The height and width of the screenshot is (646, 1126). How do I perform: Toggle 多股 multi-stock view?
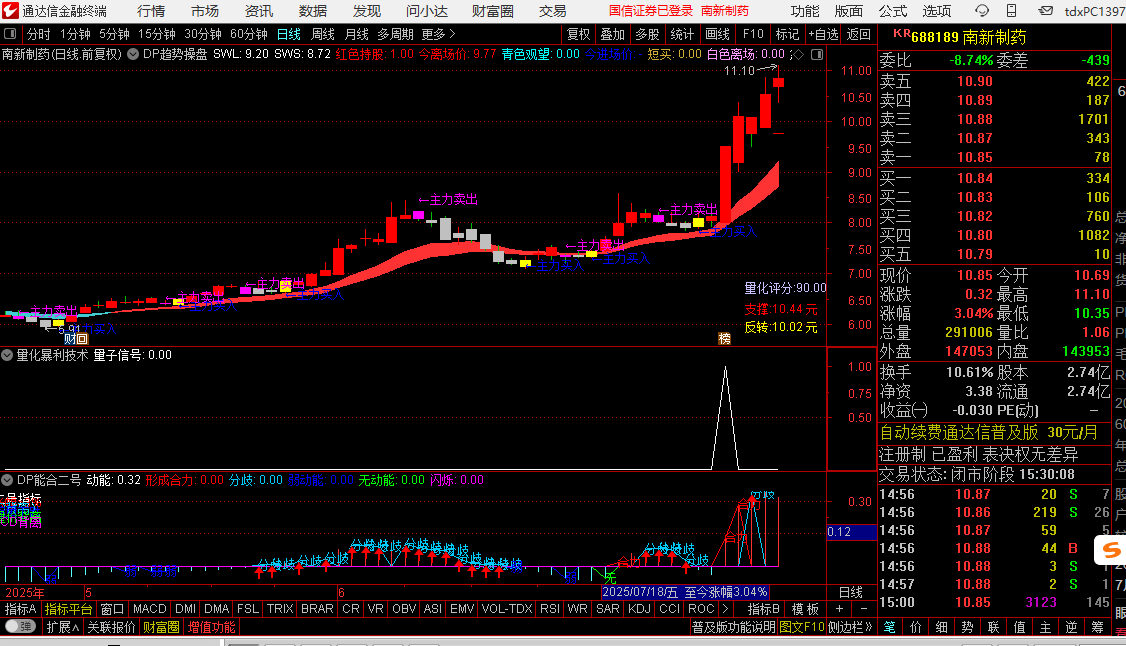tap(647, 34)
